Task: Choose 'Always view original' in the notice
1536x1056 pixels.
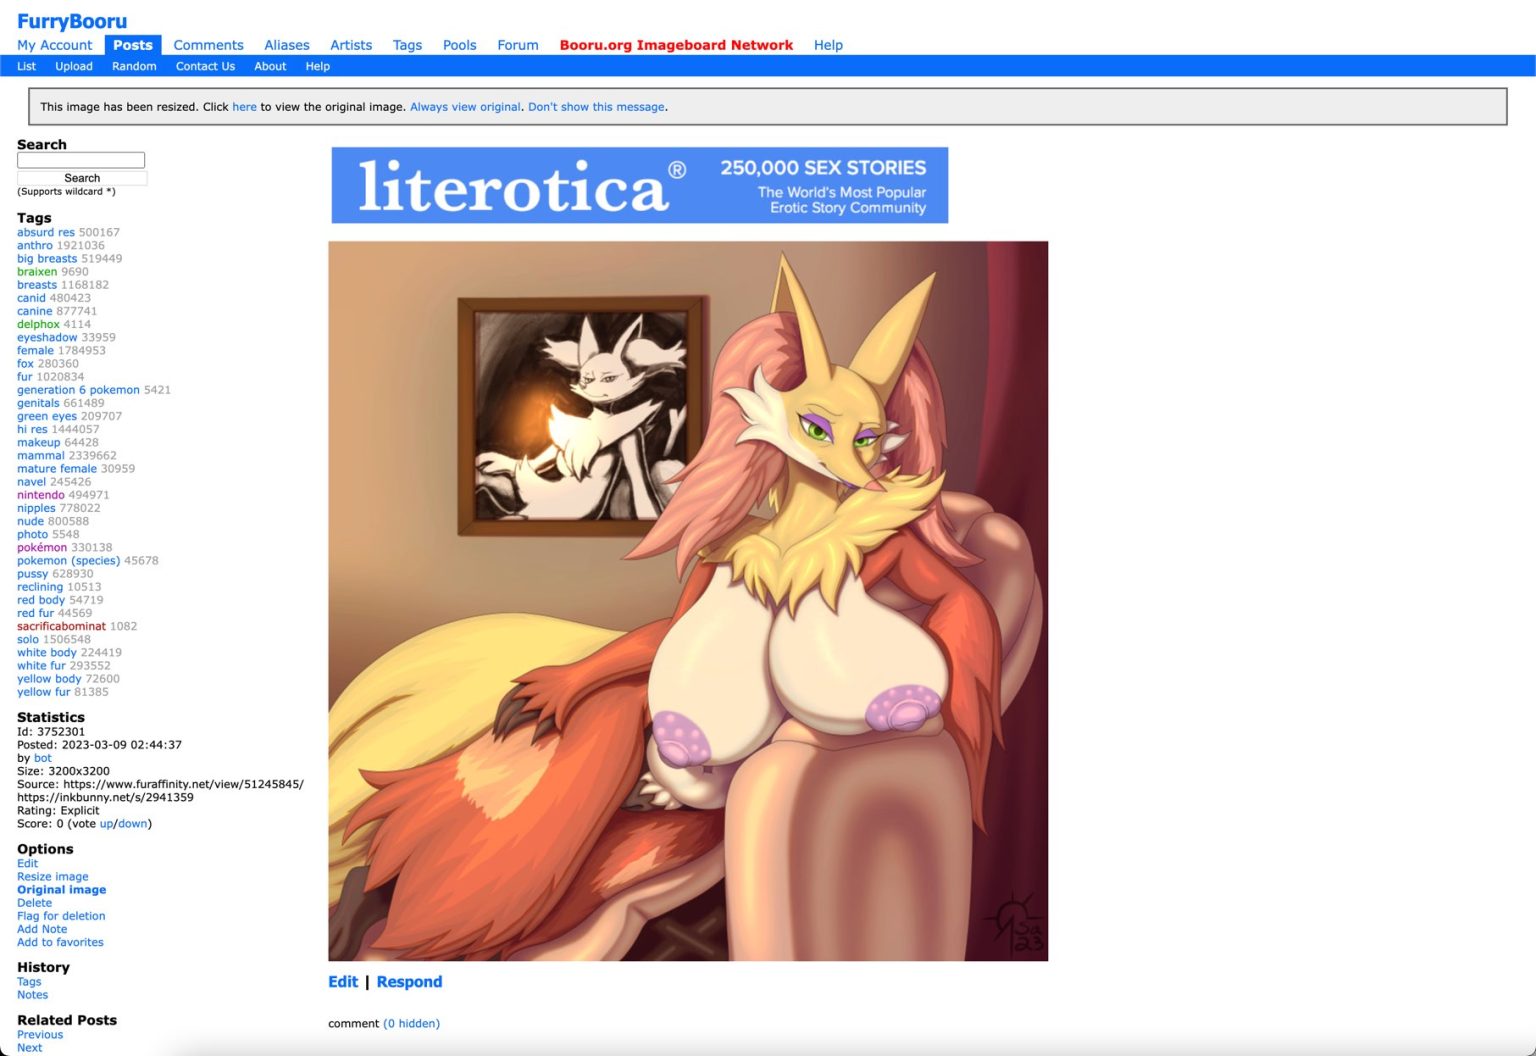Action: (465, 107)
